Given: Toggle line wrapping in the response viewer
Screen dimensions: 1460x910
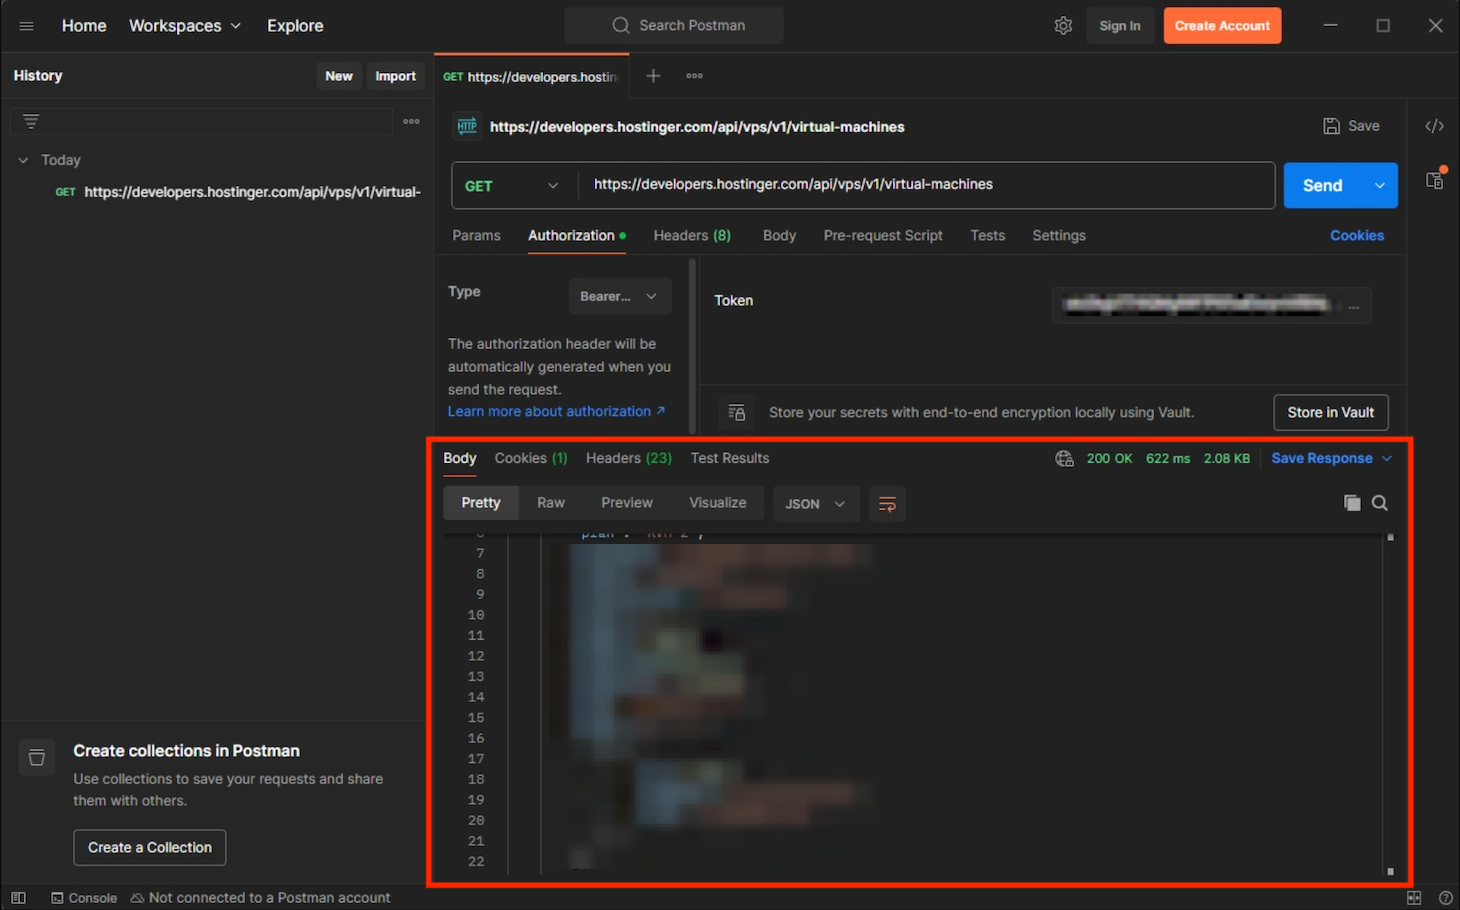Looking at the screenshot, I should 887,504.
